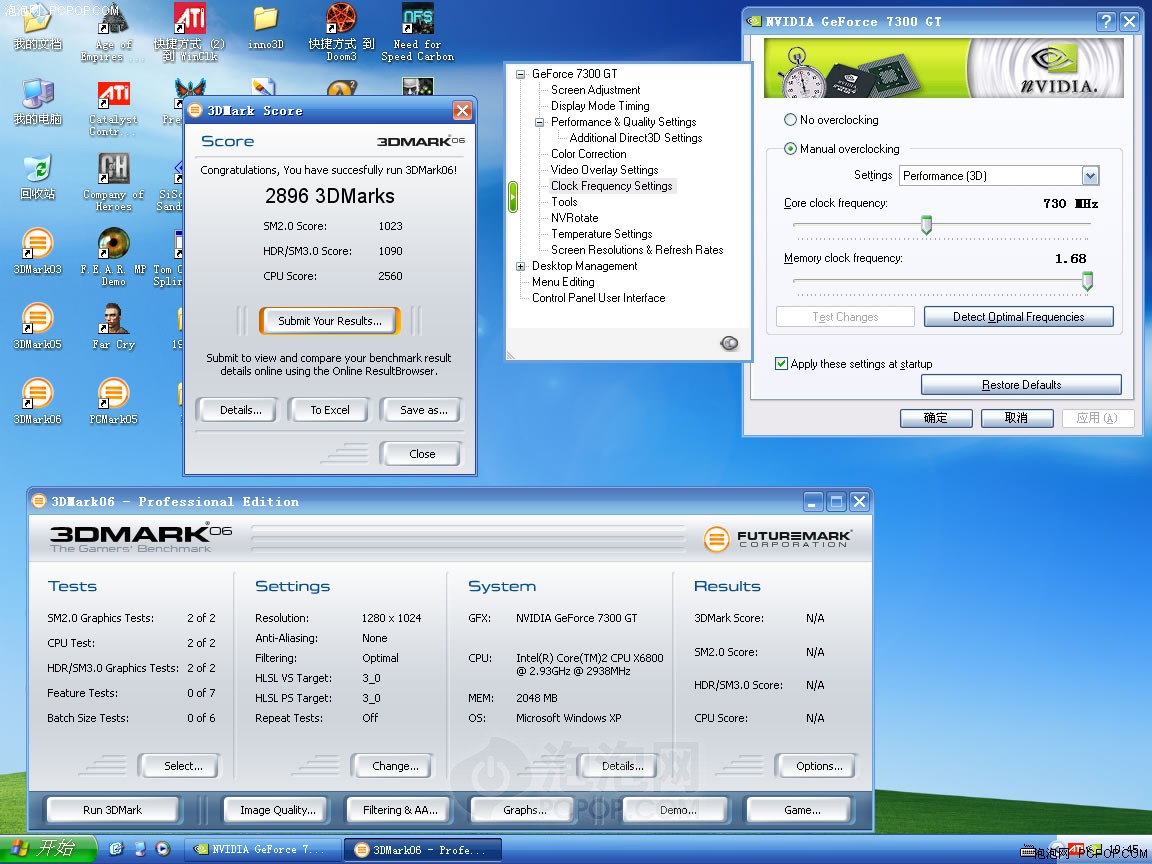Click Detect Optimal Frequencies button

1018,317
